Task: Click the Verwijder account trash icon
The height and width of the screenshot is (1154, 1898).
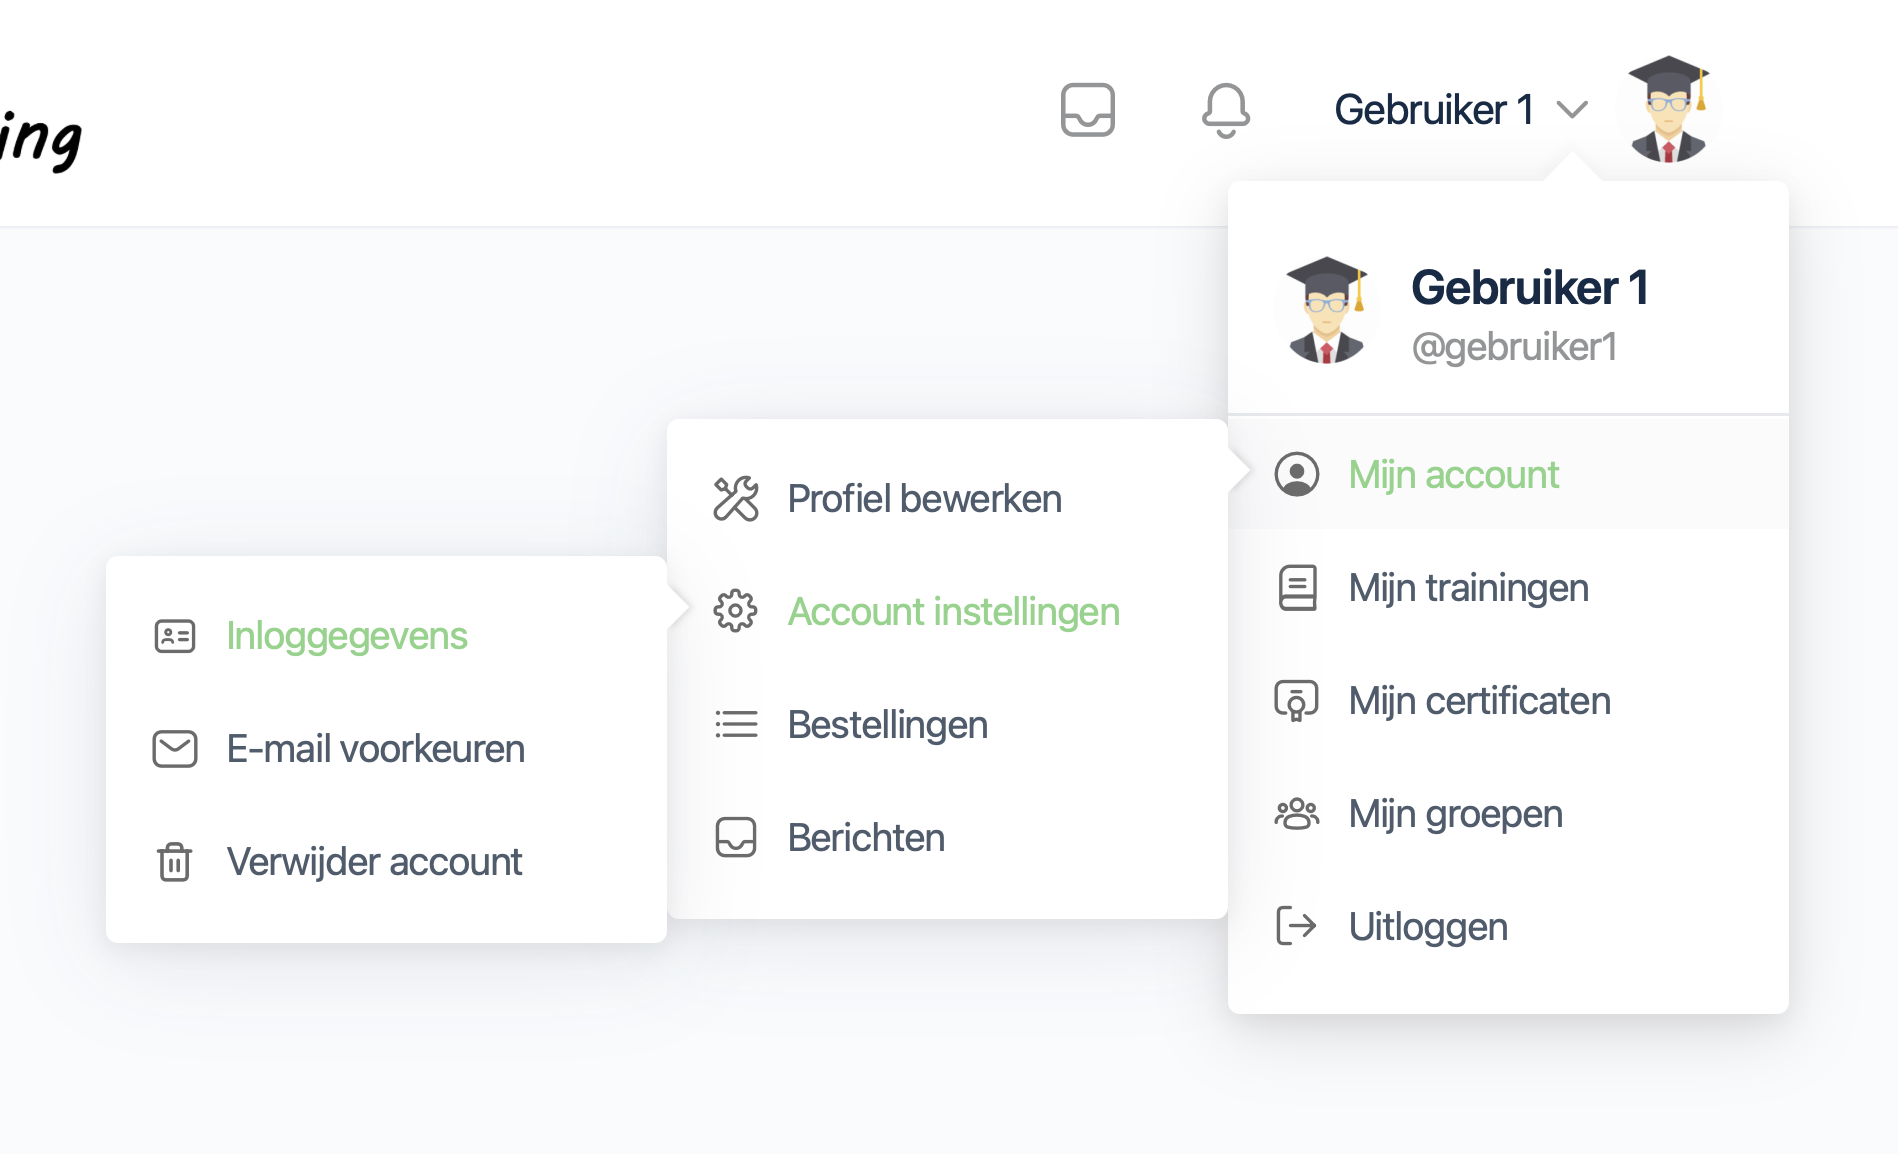Action: [x=175, y=862]
